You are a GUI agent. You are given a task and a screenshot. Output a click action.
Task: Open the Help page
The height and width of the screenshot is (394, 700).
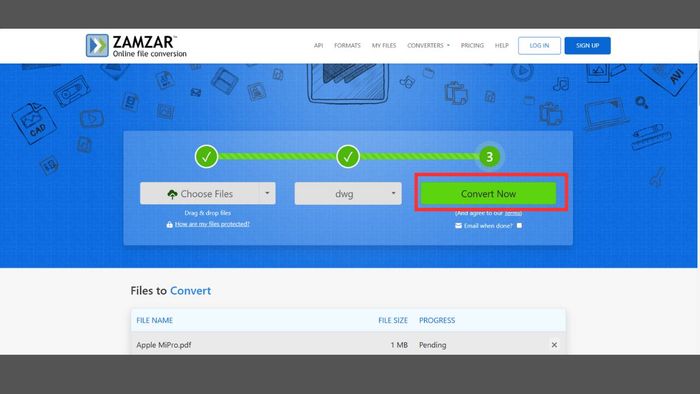coord(502,46)
